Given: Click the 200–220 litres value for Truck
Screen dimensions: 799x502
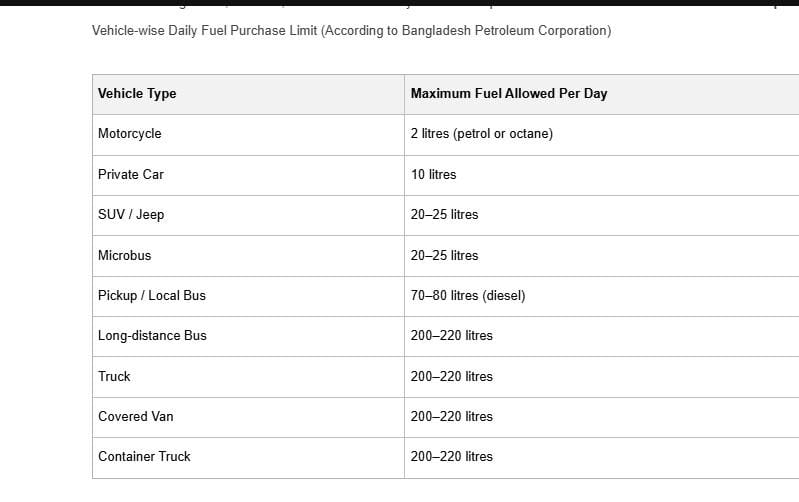Looking at the screenshot, I should pos(451,376).
